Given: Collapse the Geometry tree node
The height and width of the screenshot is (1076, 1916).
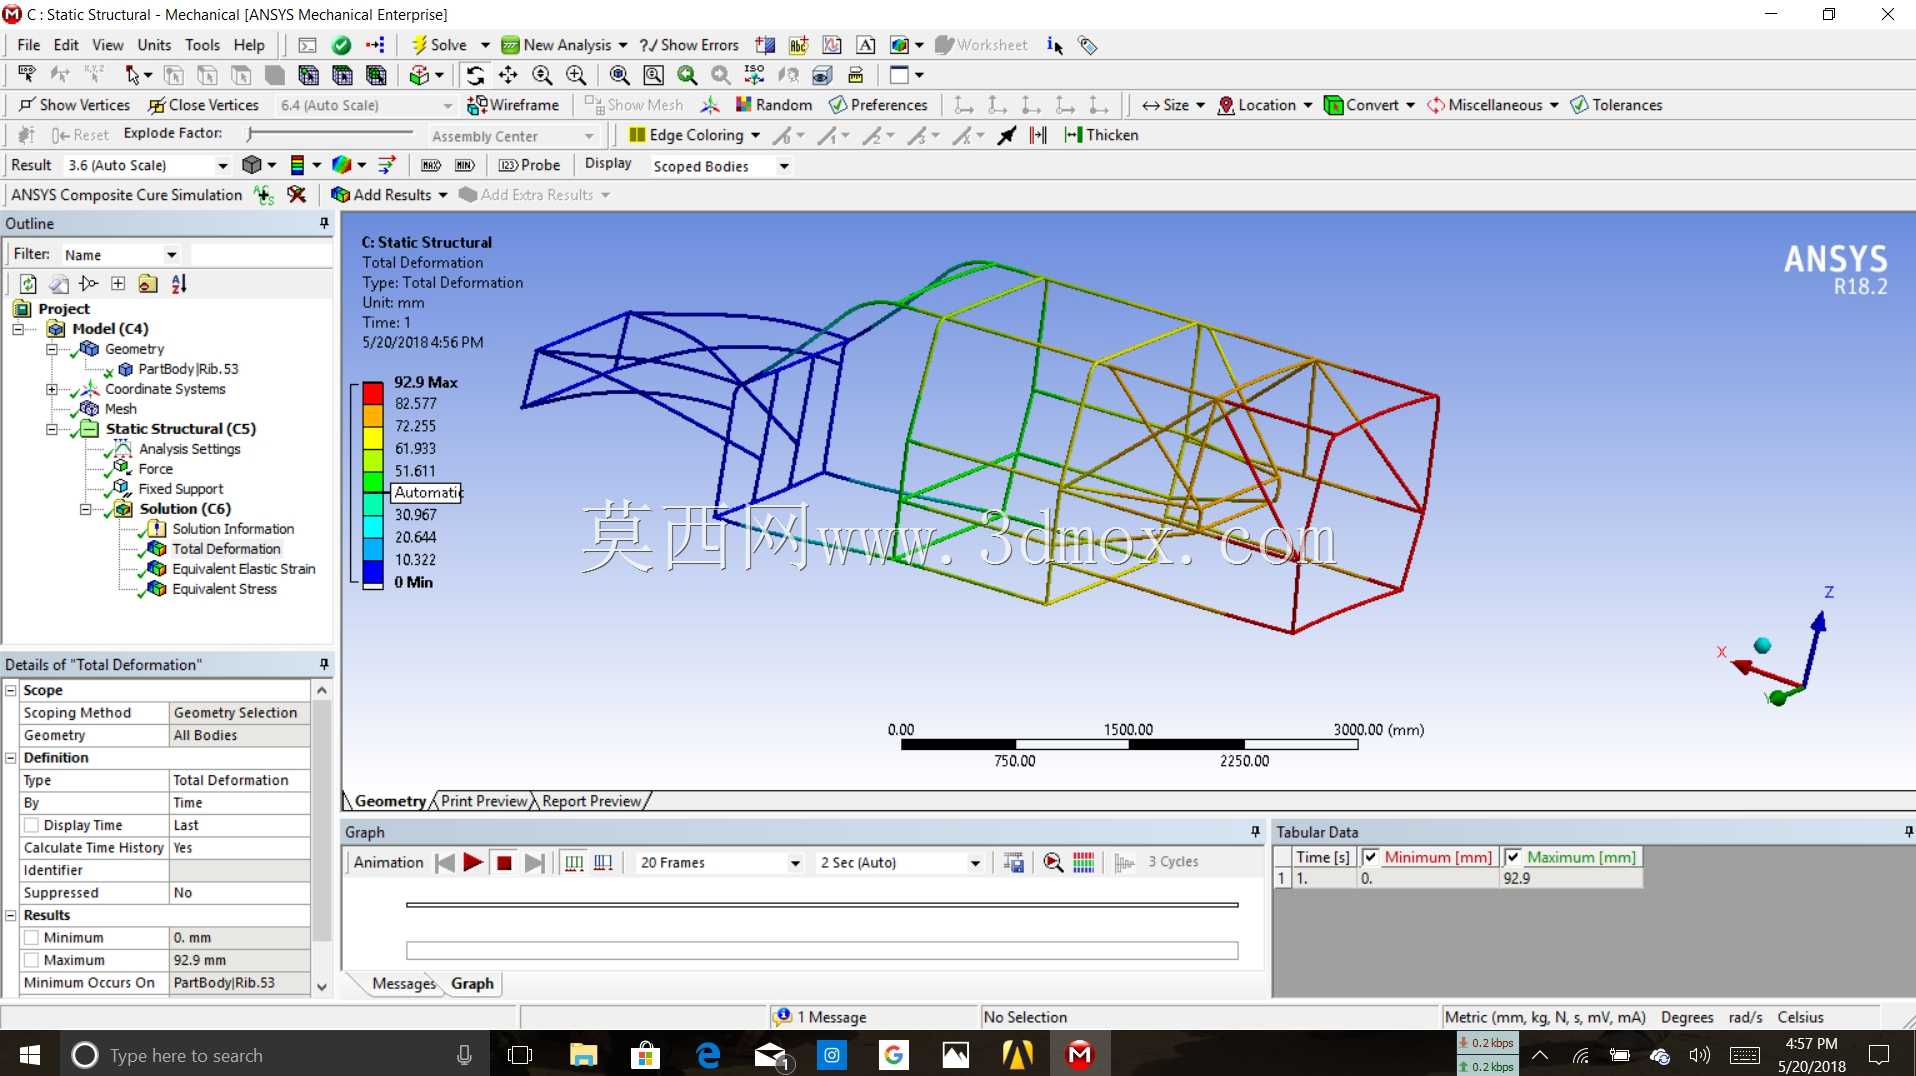Looking at the screenshot, I should [x=51, y=349].
